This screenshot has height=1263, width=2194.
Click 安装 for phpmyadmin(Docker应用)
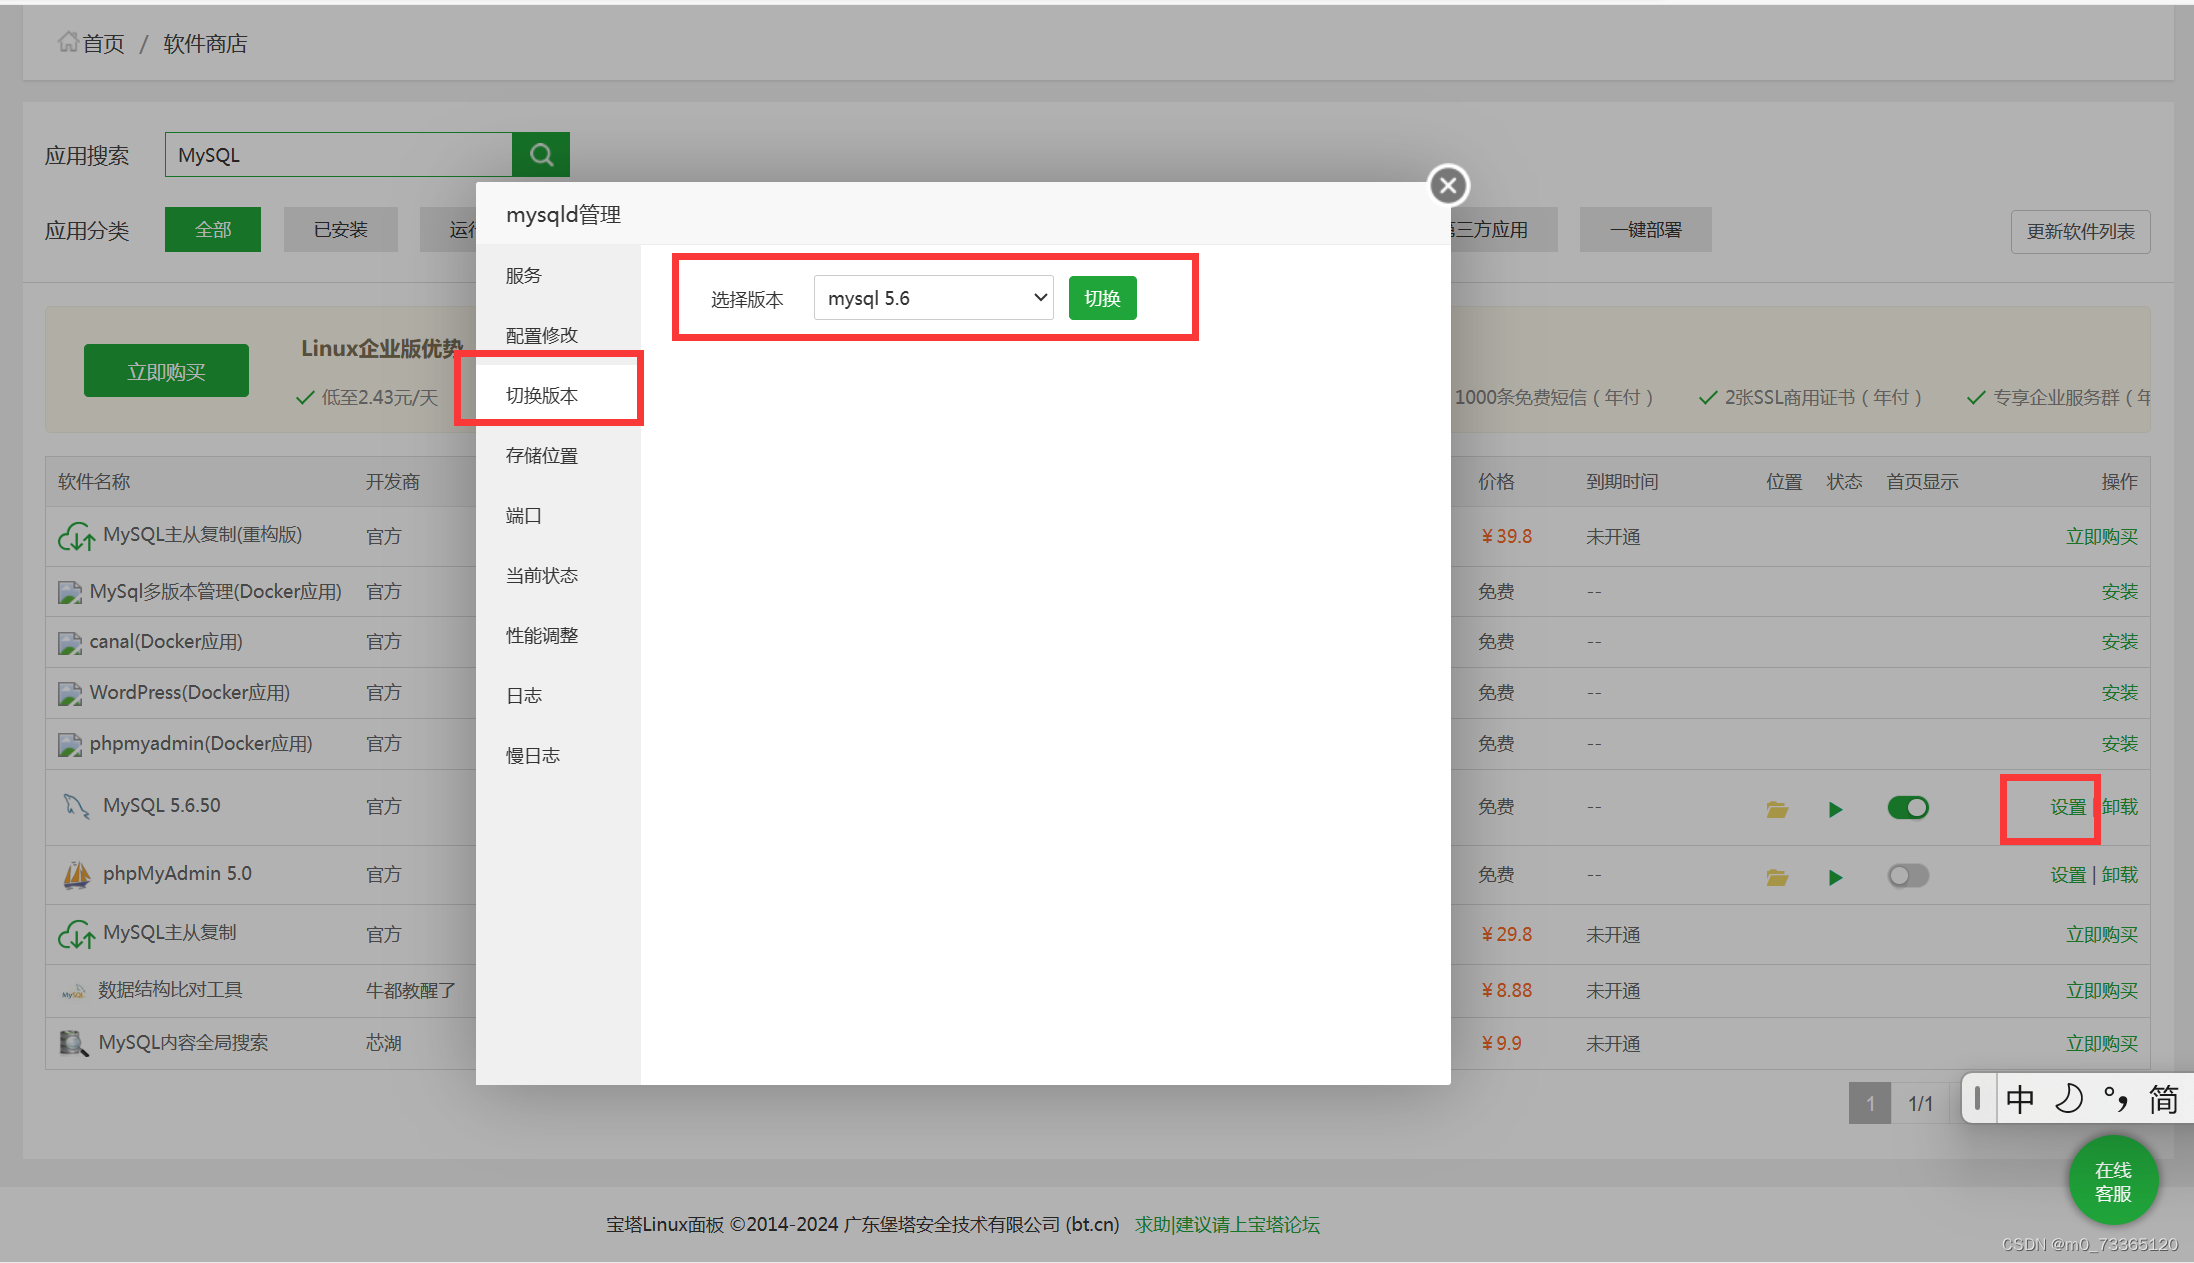tap(2119, 744)
